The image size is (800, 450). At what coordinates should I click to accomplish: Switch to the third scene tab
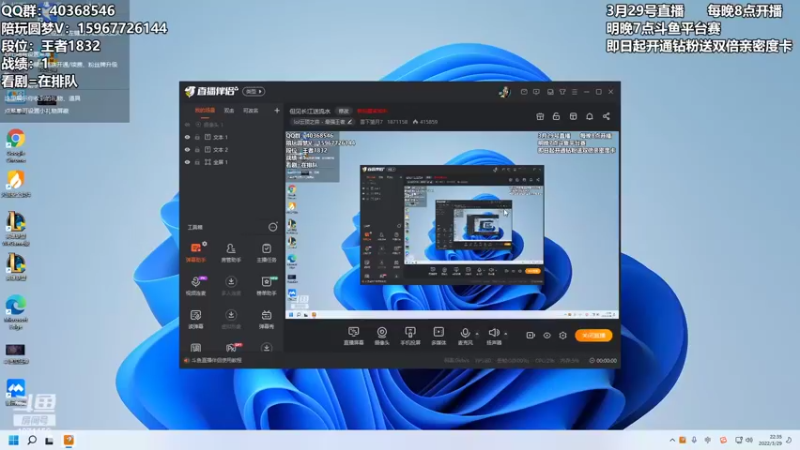(250, 111)
